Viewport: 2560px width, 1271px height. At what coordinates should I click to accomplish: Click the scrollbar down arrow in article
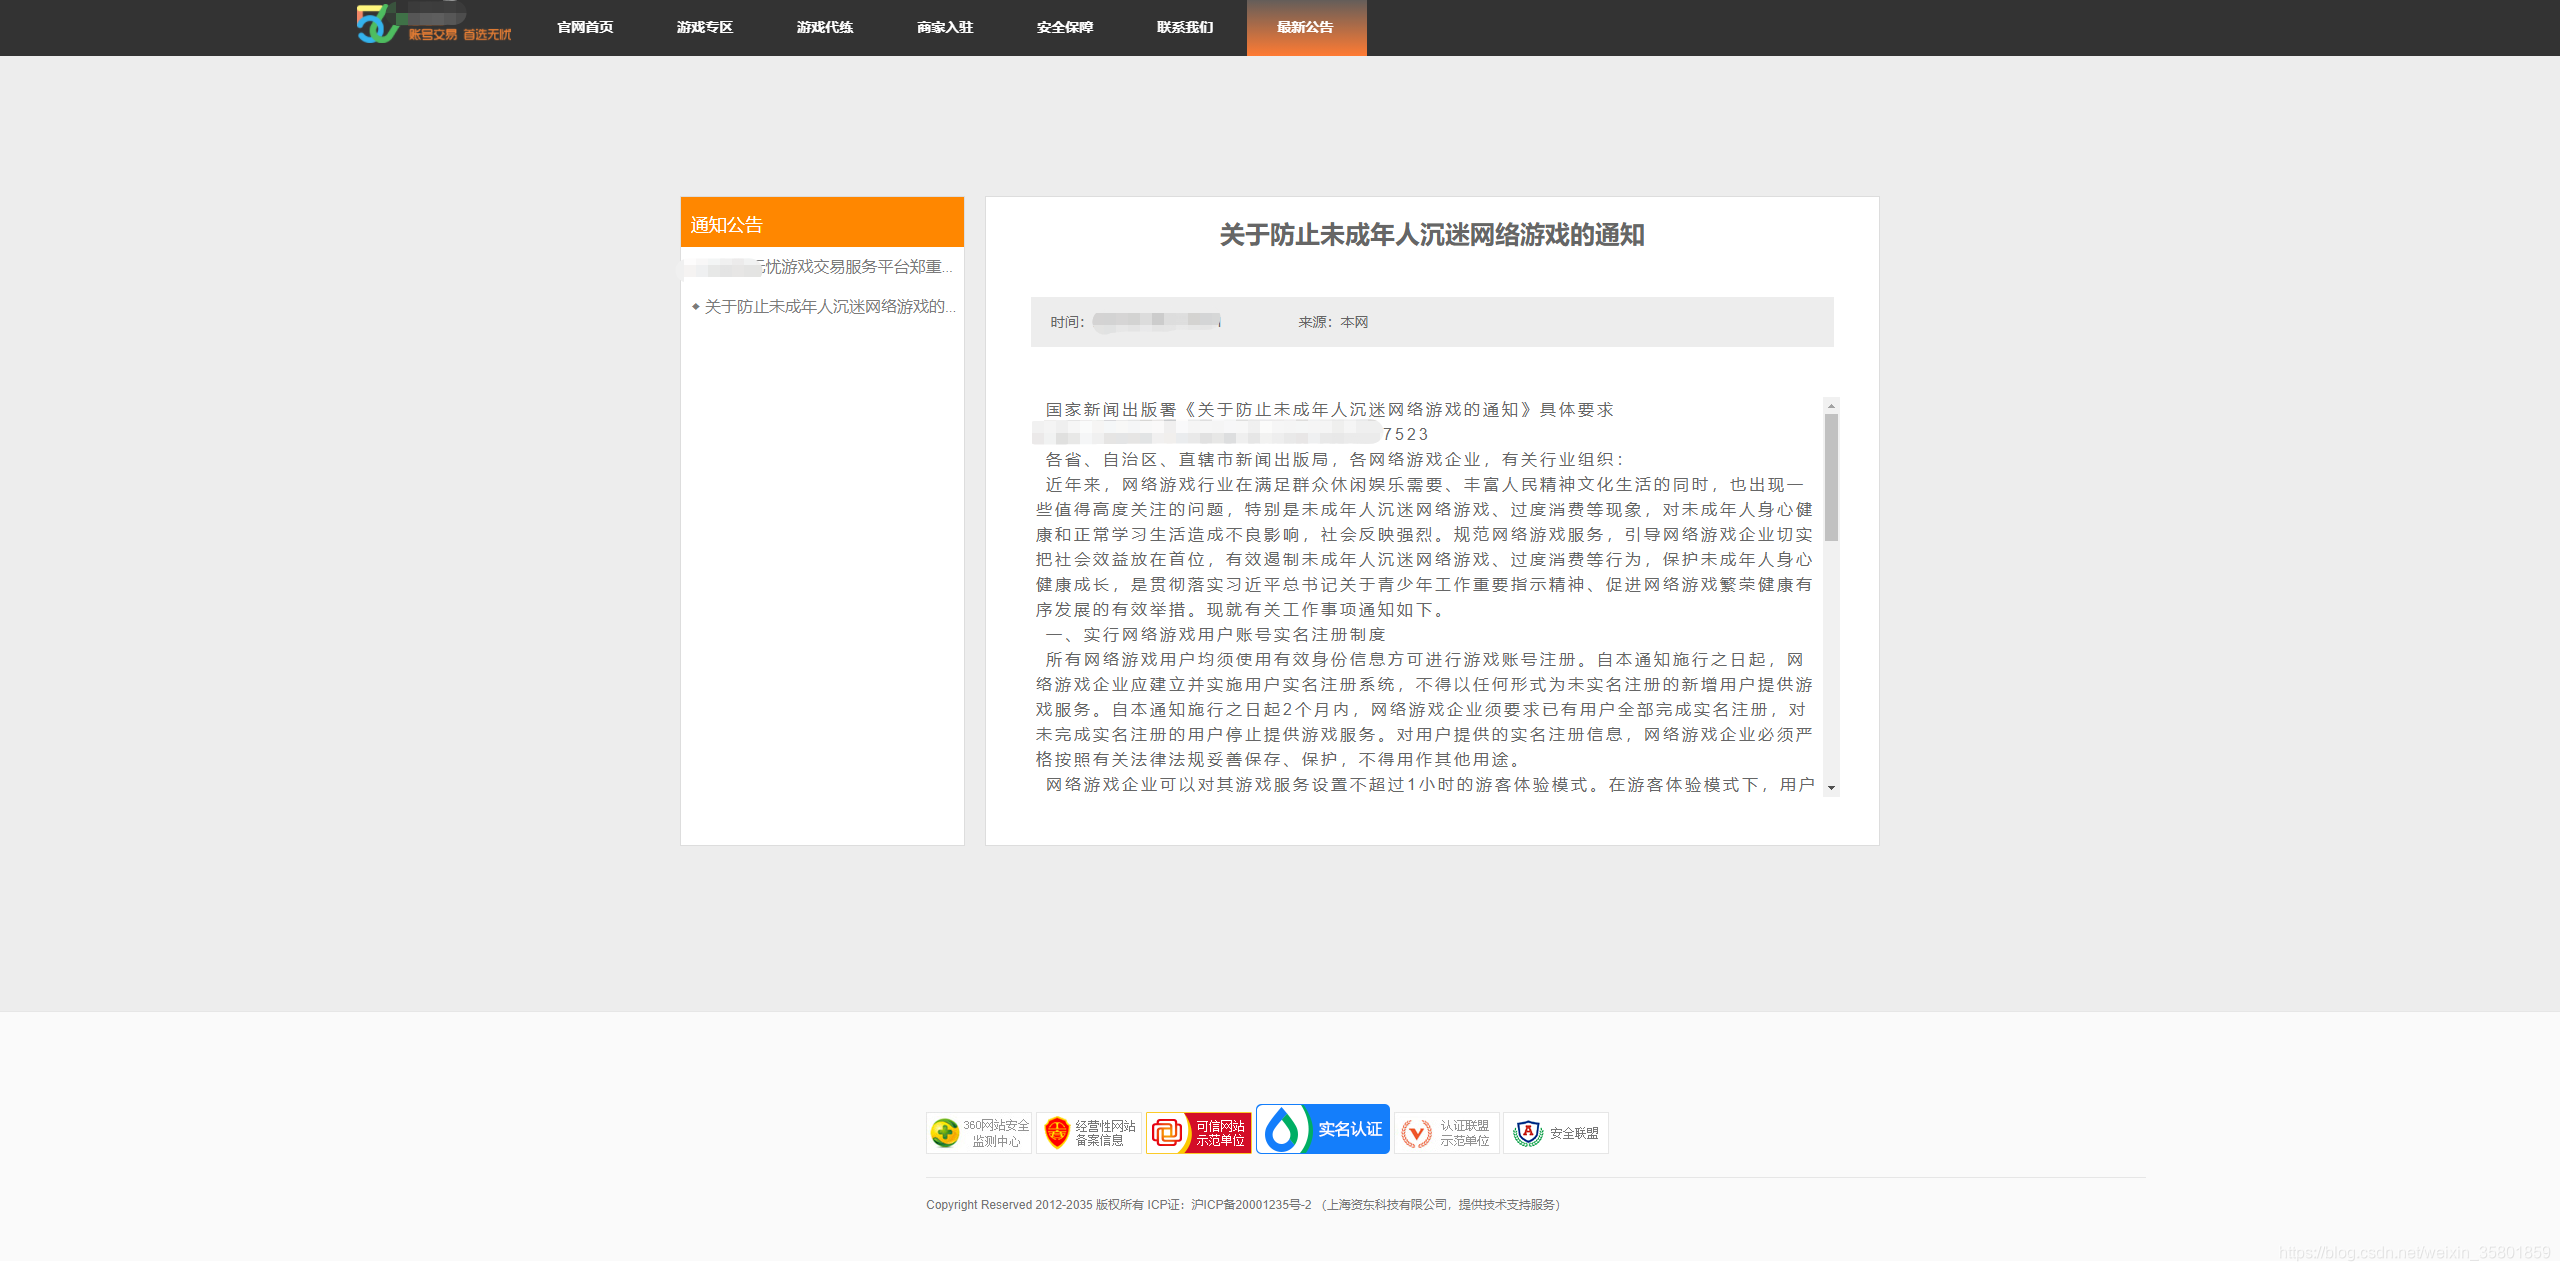[1831, 788]
